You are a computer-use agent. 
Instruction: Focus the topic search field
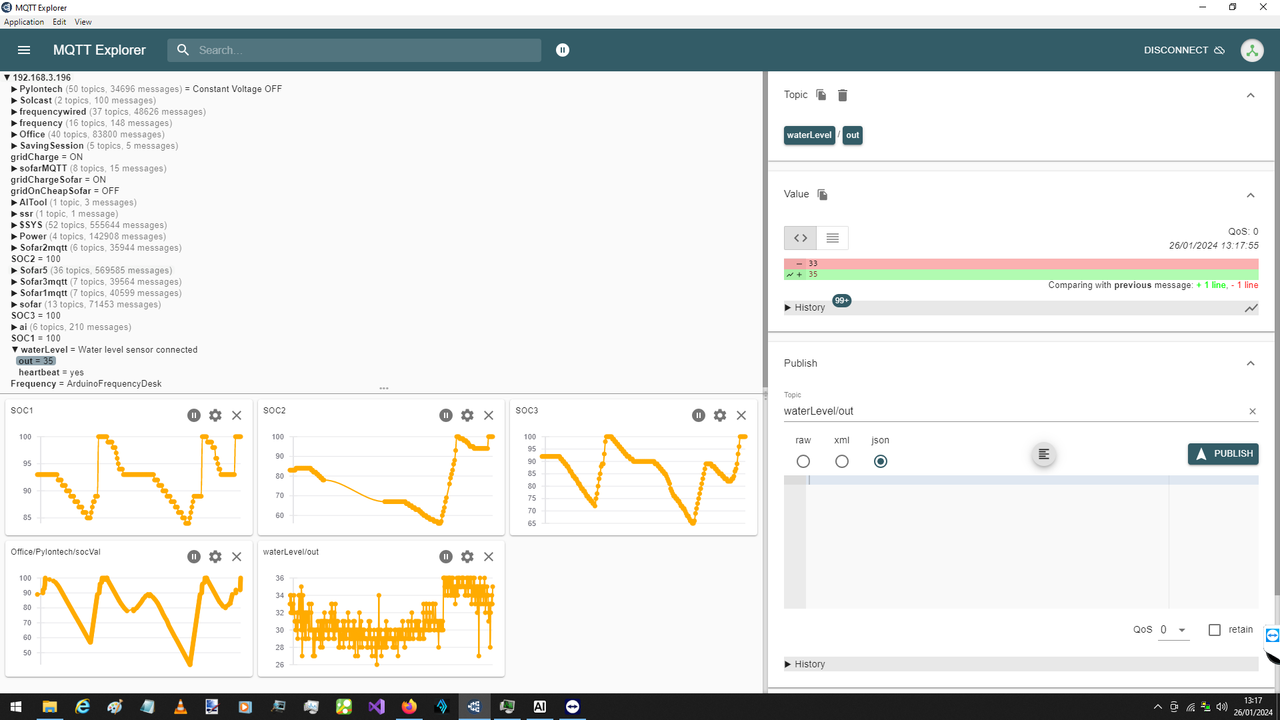click(x=354, y=50)
